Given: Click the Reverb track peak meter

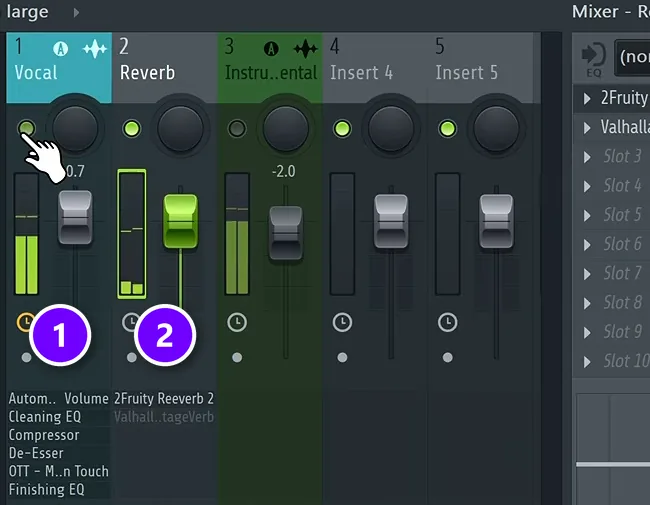Looking at the screenshot, I should [x=132, y=234].
